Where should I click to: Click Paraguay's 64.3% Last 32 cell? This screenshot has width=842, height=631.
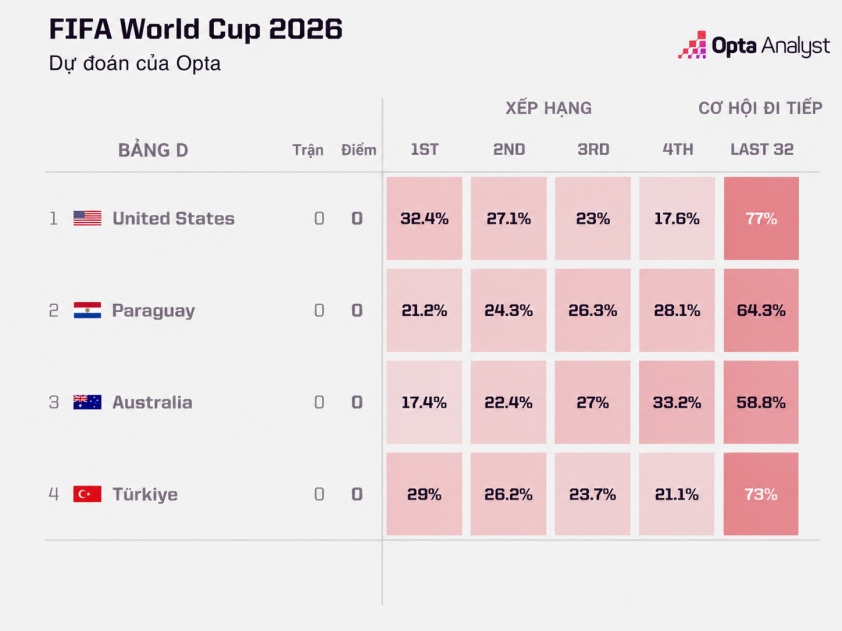click(x=761, y=310)
